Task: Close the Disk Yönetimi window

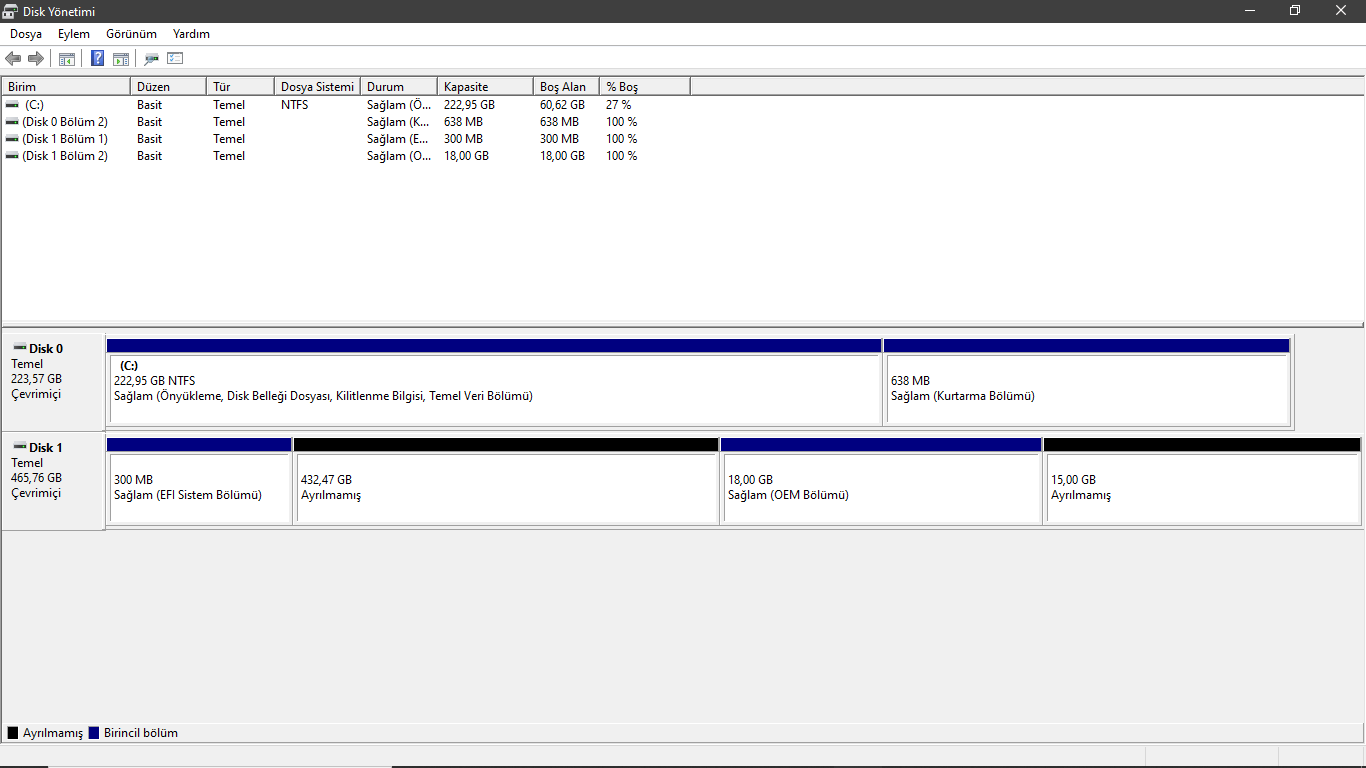Action: [x=1342, y=10]
